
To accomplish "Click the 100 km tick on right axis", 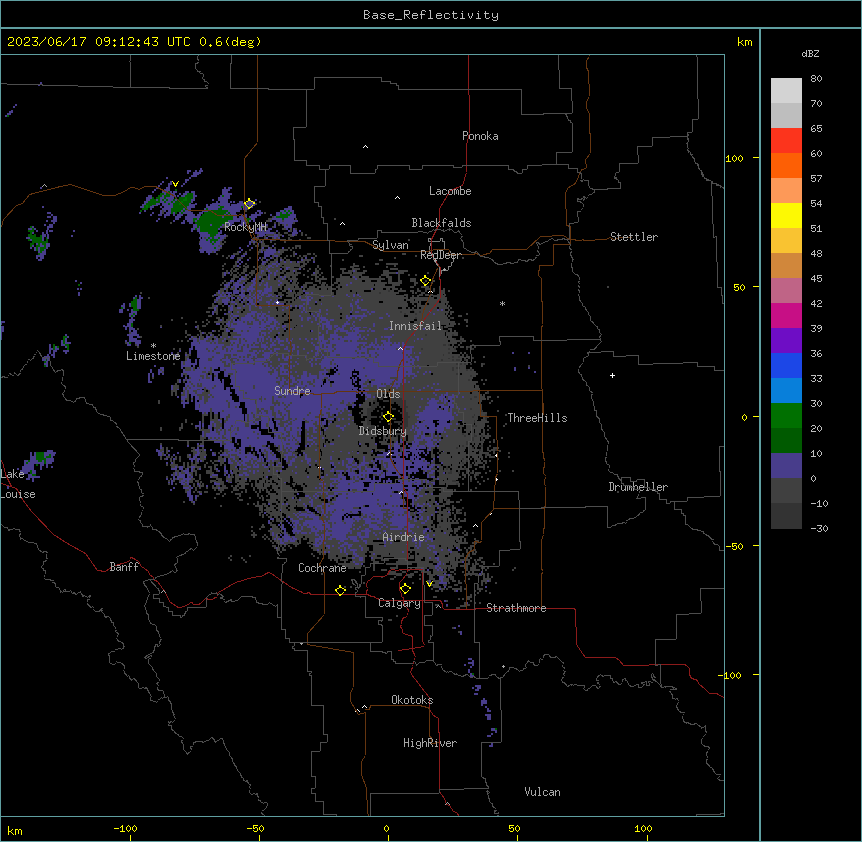I will 734,158.
